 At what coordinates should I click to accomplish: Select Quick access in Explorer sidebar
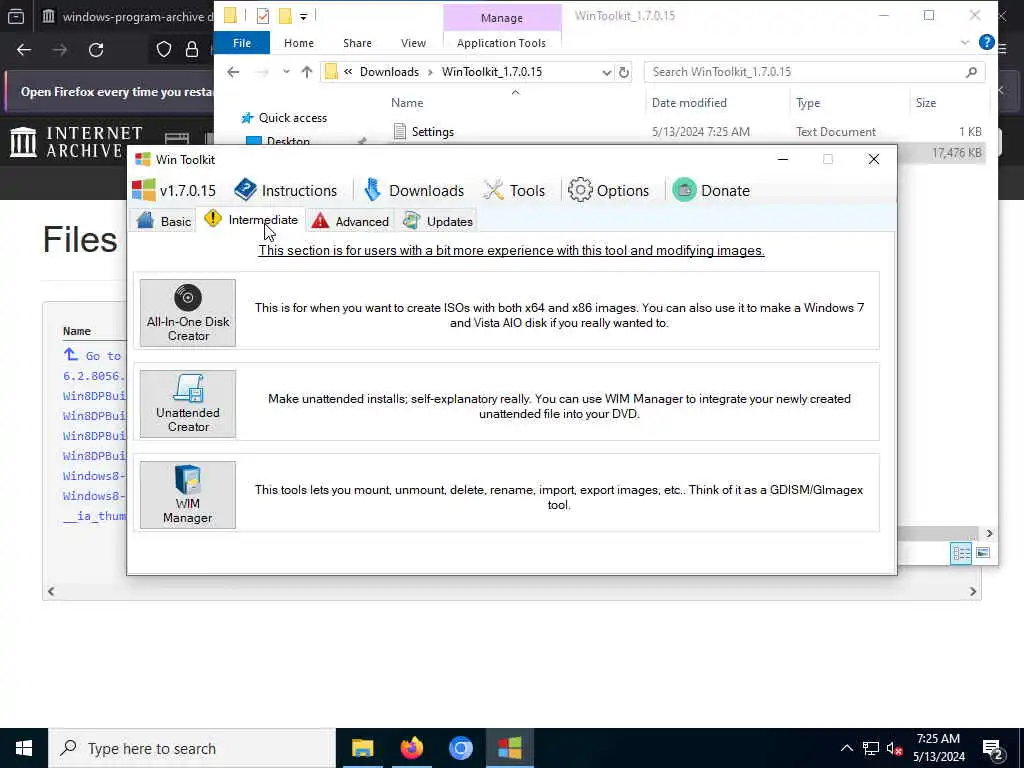(293, 118)
